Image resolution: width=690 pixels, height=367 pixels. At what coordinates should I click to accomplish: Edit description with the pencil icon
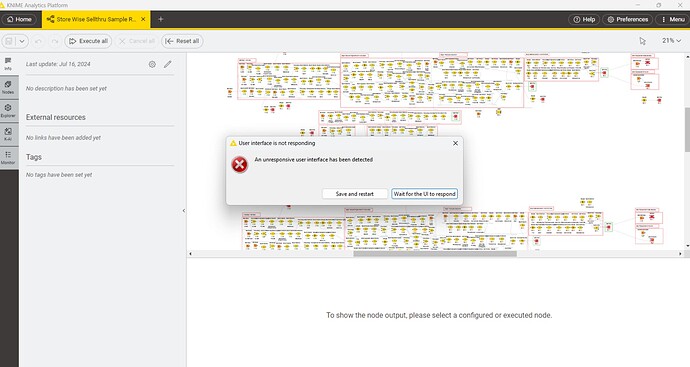pos(168,64)
